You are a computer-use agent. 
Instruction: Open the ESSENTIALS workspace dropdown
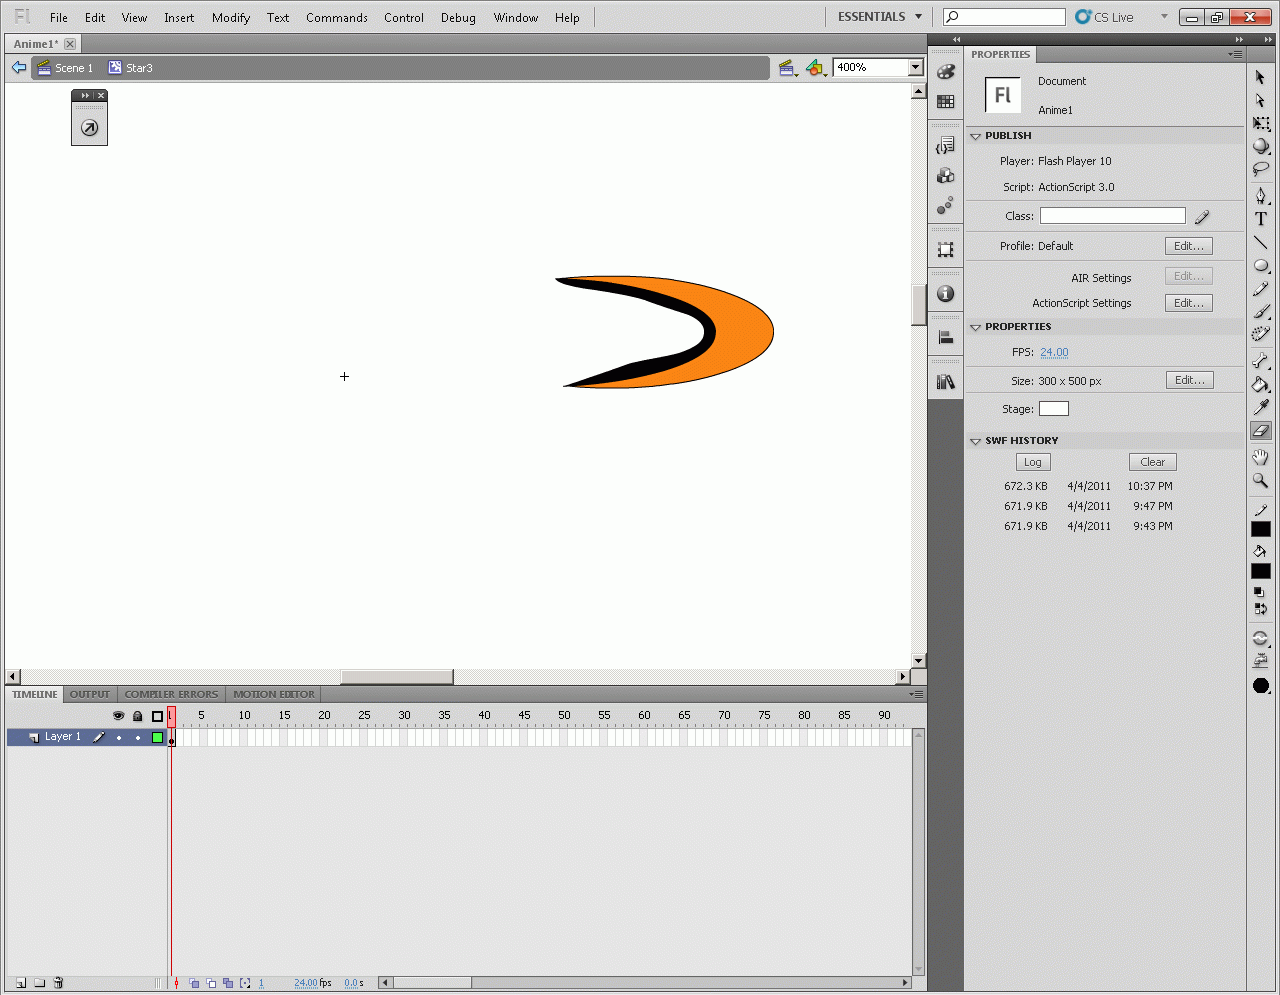(880, 17)
